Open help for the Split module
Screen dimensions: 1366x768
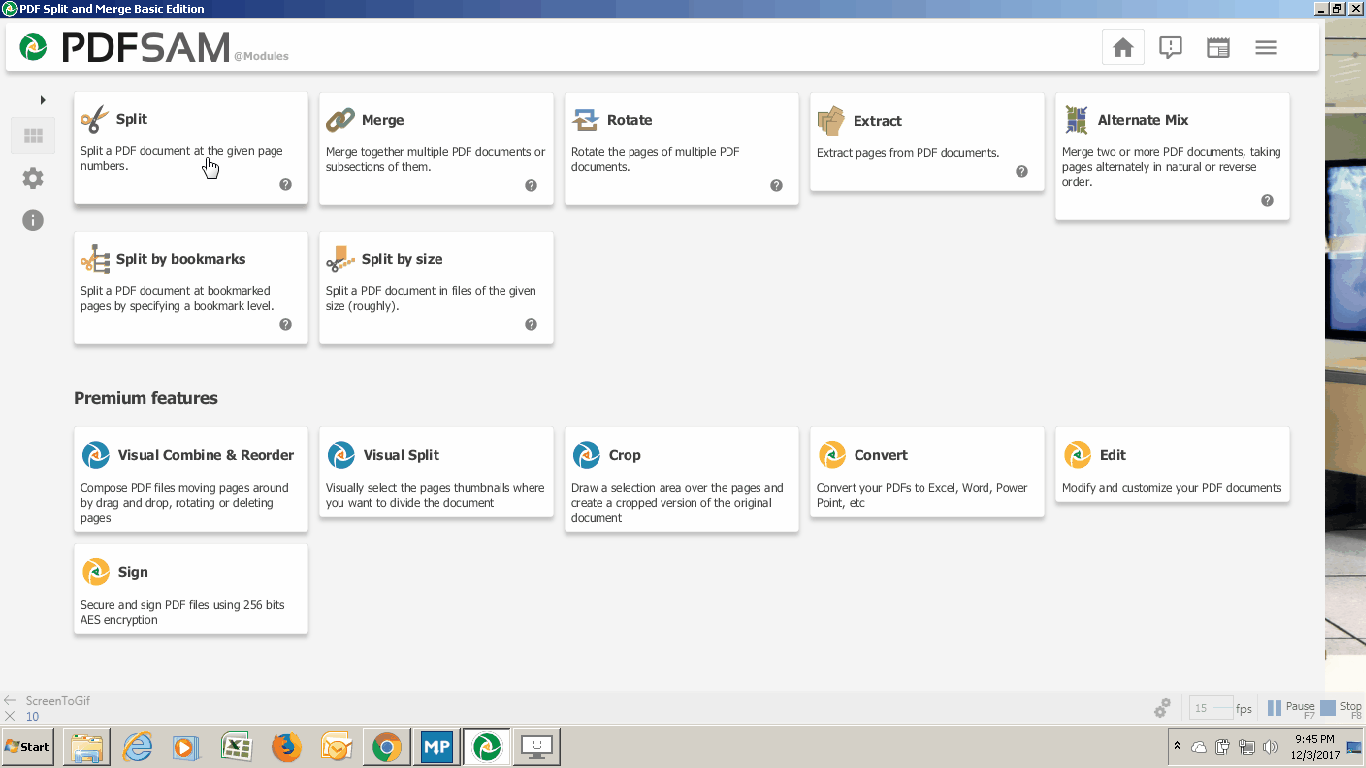coord(285,185)
